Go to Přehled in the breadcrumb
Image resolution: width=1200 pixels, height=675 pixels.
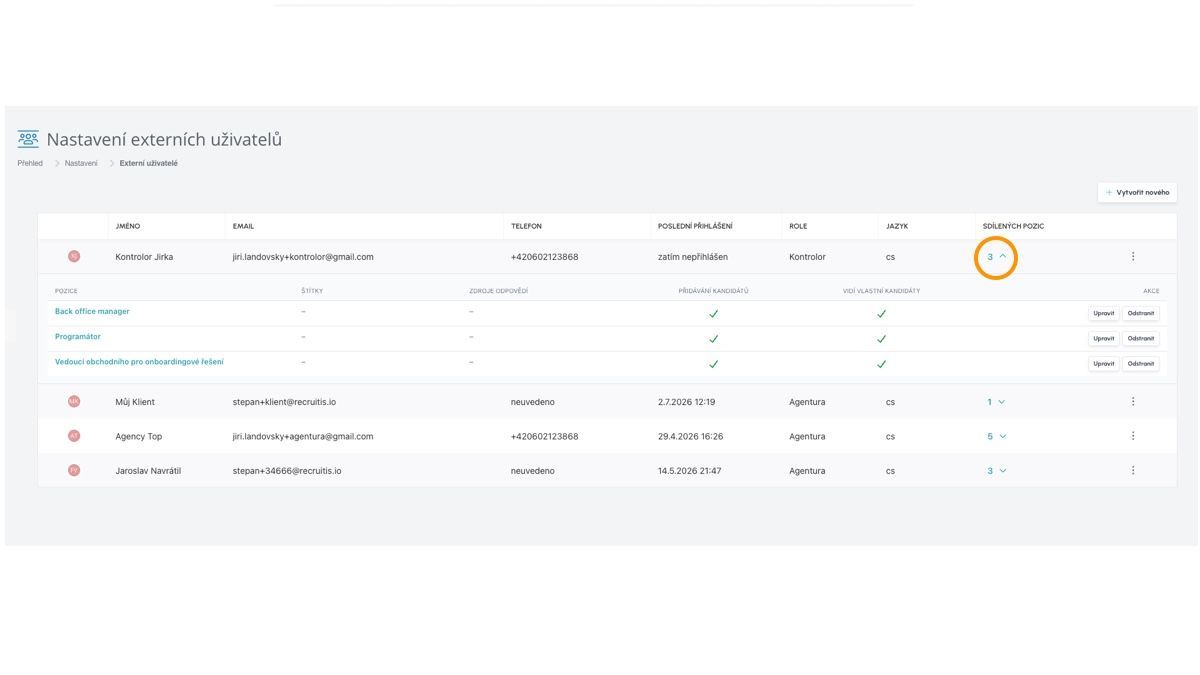point(30,163)
